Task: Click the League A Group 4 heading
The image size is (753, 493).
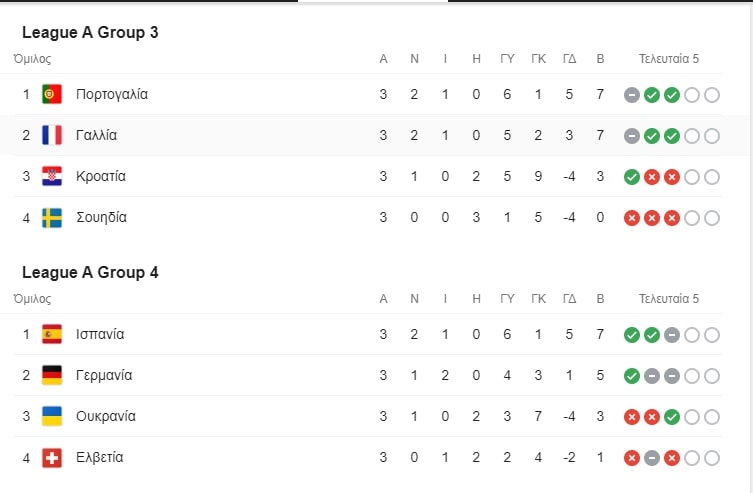Action: pos(90,272)
